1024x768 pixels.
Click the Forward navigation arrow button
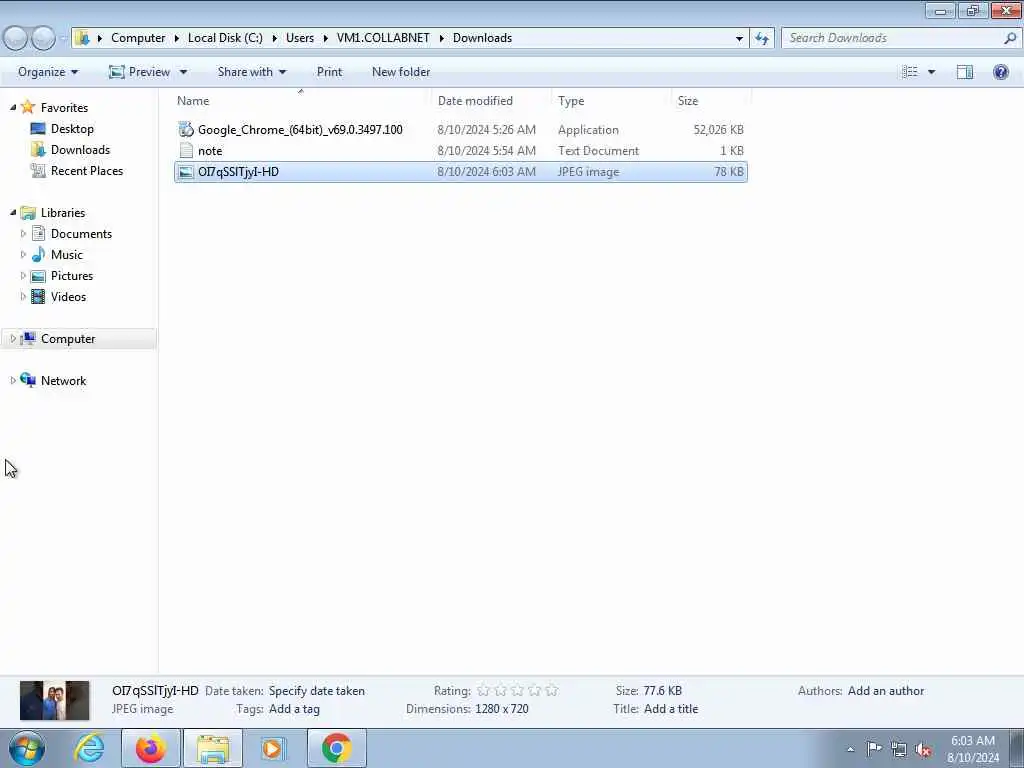coord(43,38)
